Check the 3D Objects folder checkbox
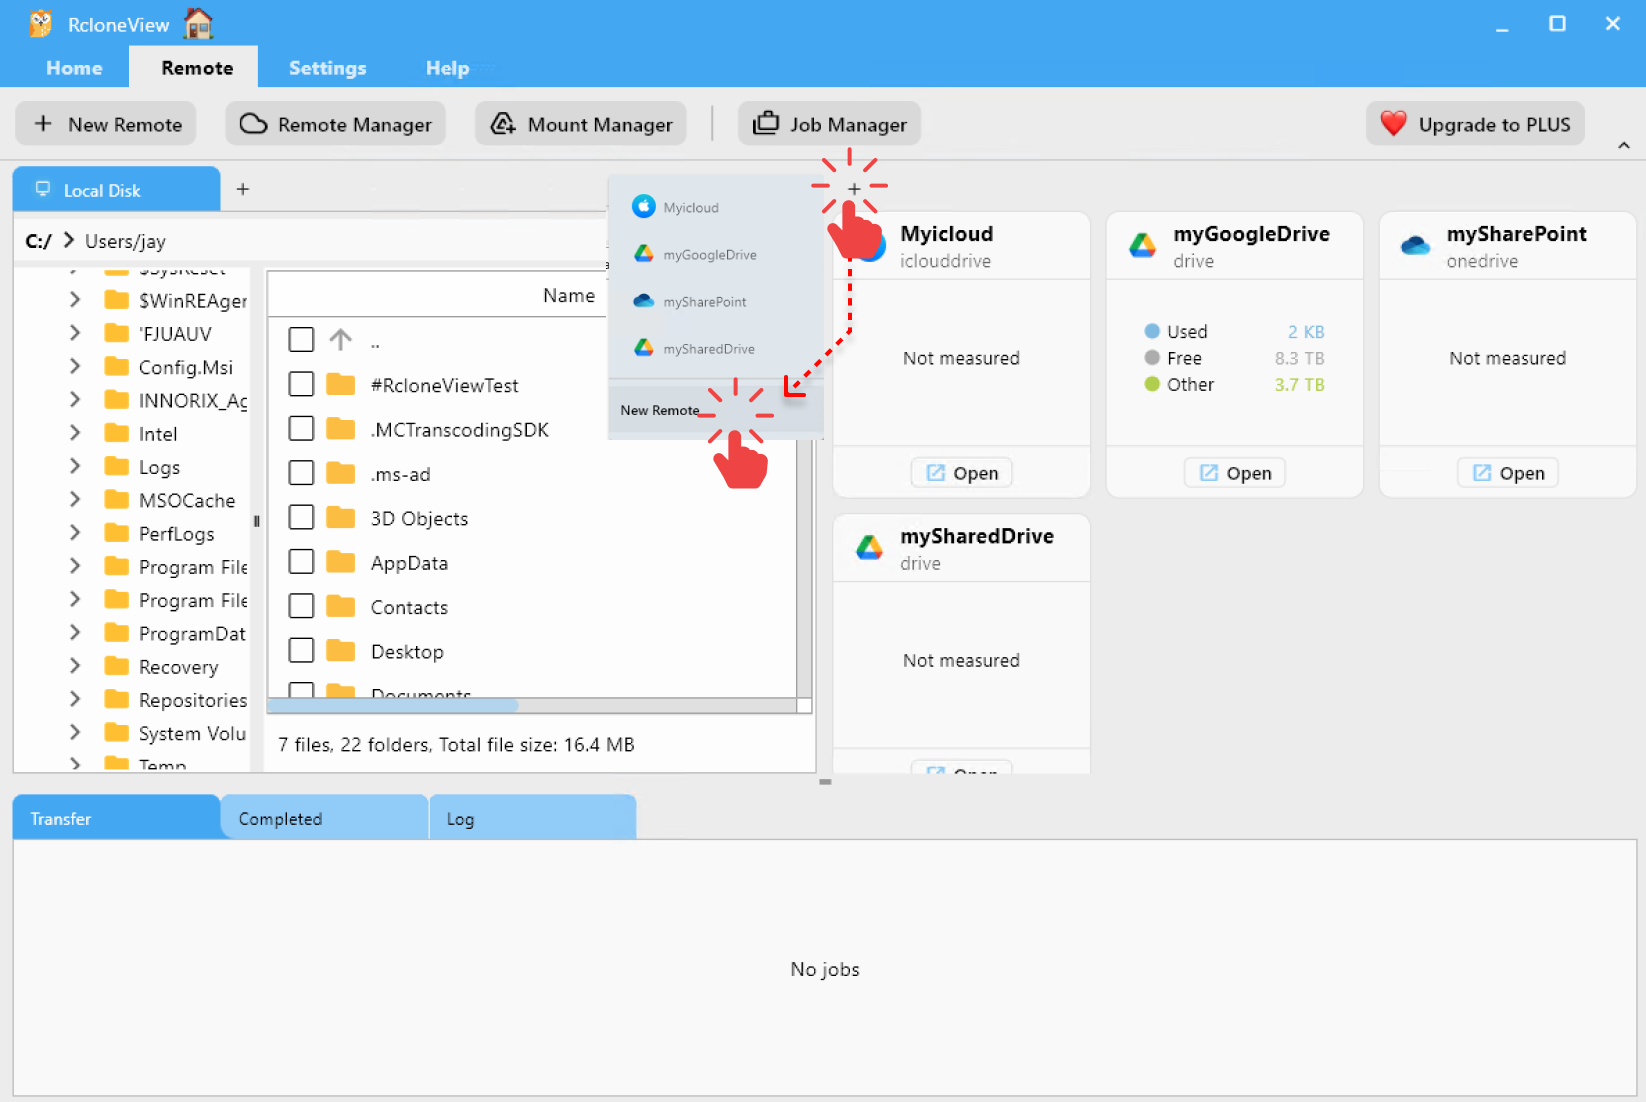This screenshot has width=1646, height=1102. click(300, 516)
